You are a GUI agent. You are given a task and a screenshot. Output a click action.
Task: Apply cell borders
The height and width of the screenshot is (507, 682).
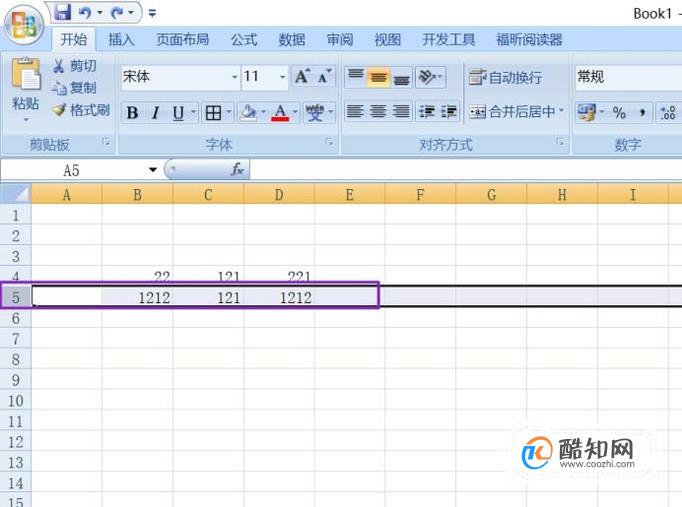(213, 113)
